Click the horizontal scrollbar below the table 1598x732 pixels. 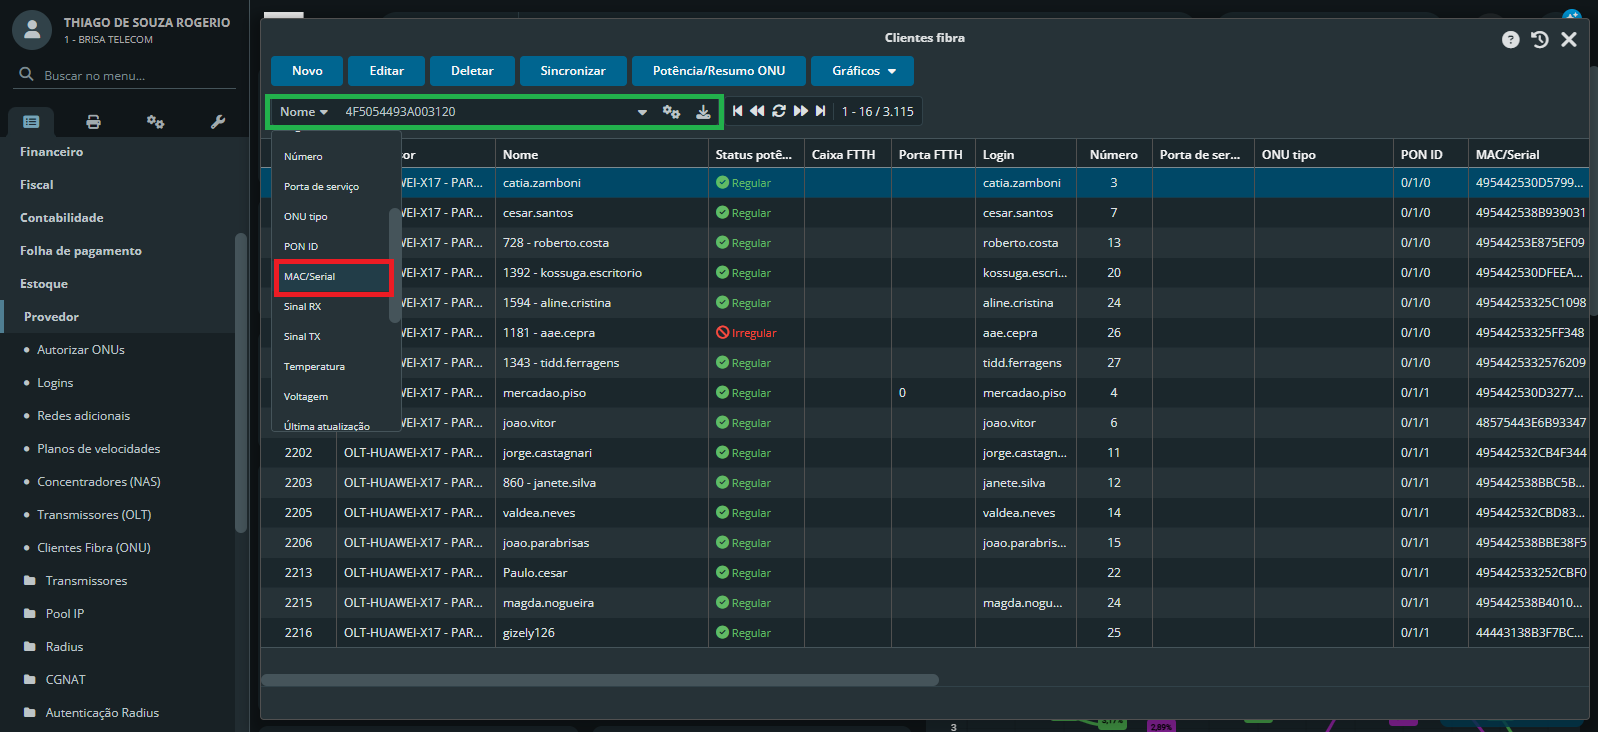[600, 680]
